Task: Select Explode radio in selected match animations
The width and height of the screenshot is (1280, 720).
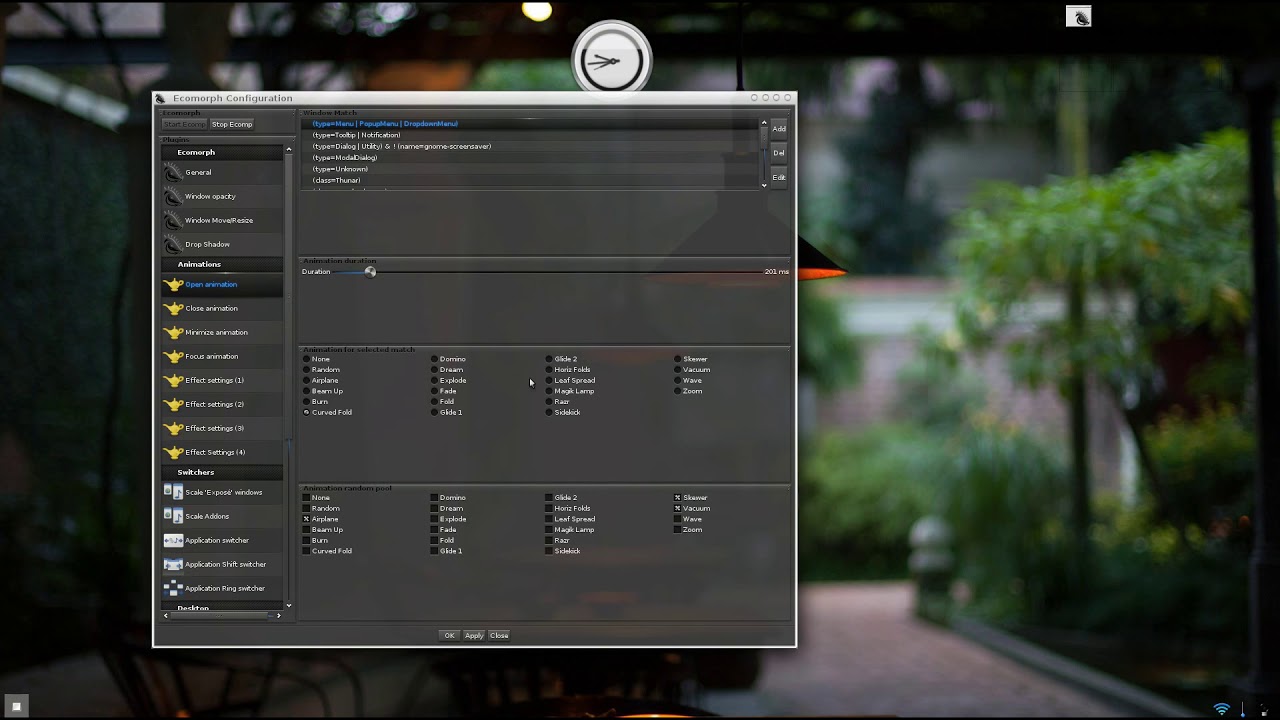Action: (x=435, y=380)
